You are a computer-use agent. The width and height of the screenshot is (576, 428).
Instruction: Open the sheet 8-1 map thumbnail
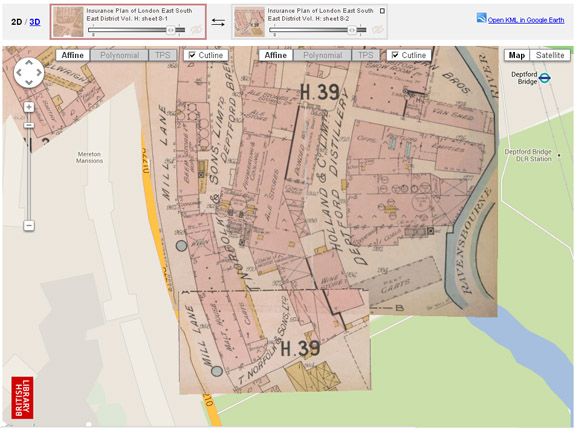coord(68,22)
